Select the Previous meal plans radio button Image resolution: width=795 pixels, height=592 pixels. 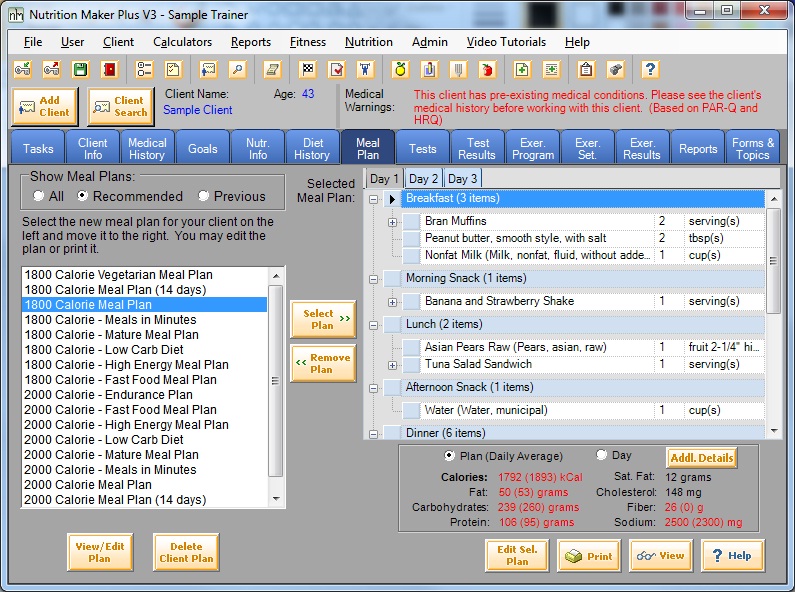[x=203, y=196]
